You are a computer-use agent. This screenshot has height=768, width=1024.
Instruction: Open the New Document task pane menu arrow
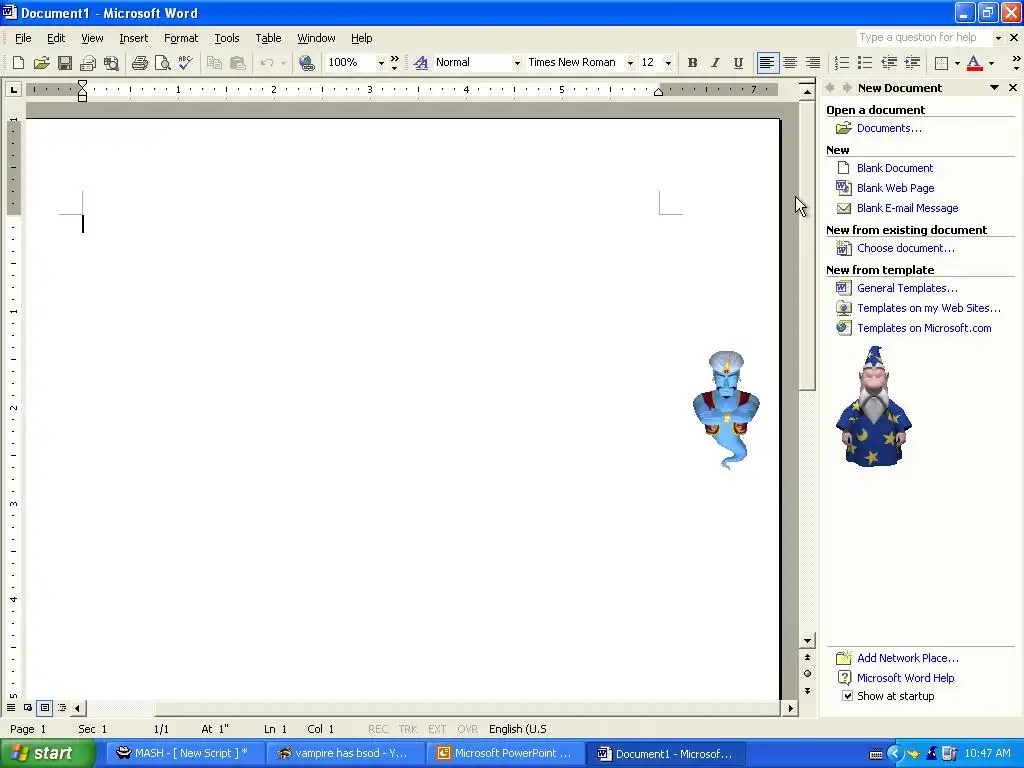(x=995, y=88)
